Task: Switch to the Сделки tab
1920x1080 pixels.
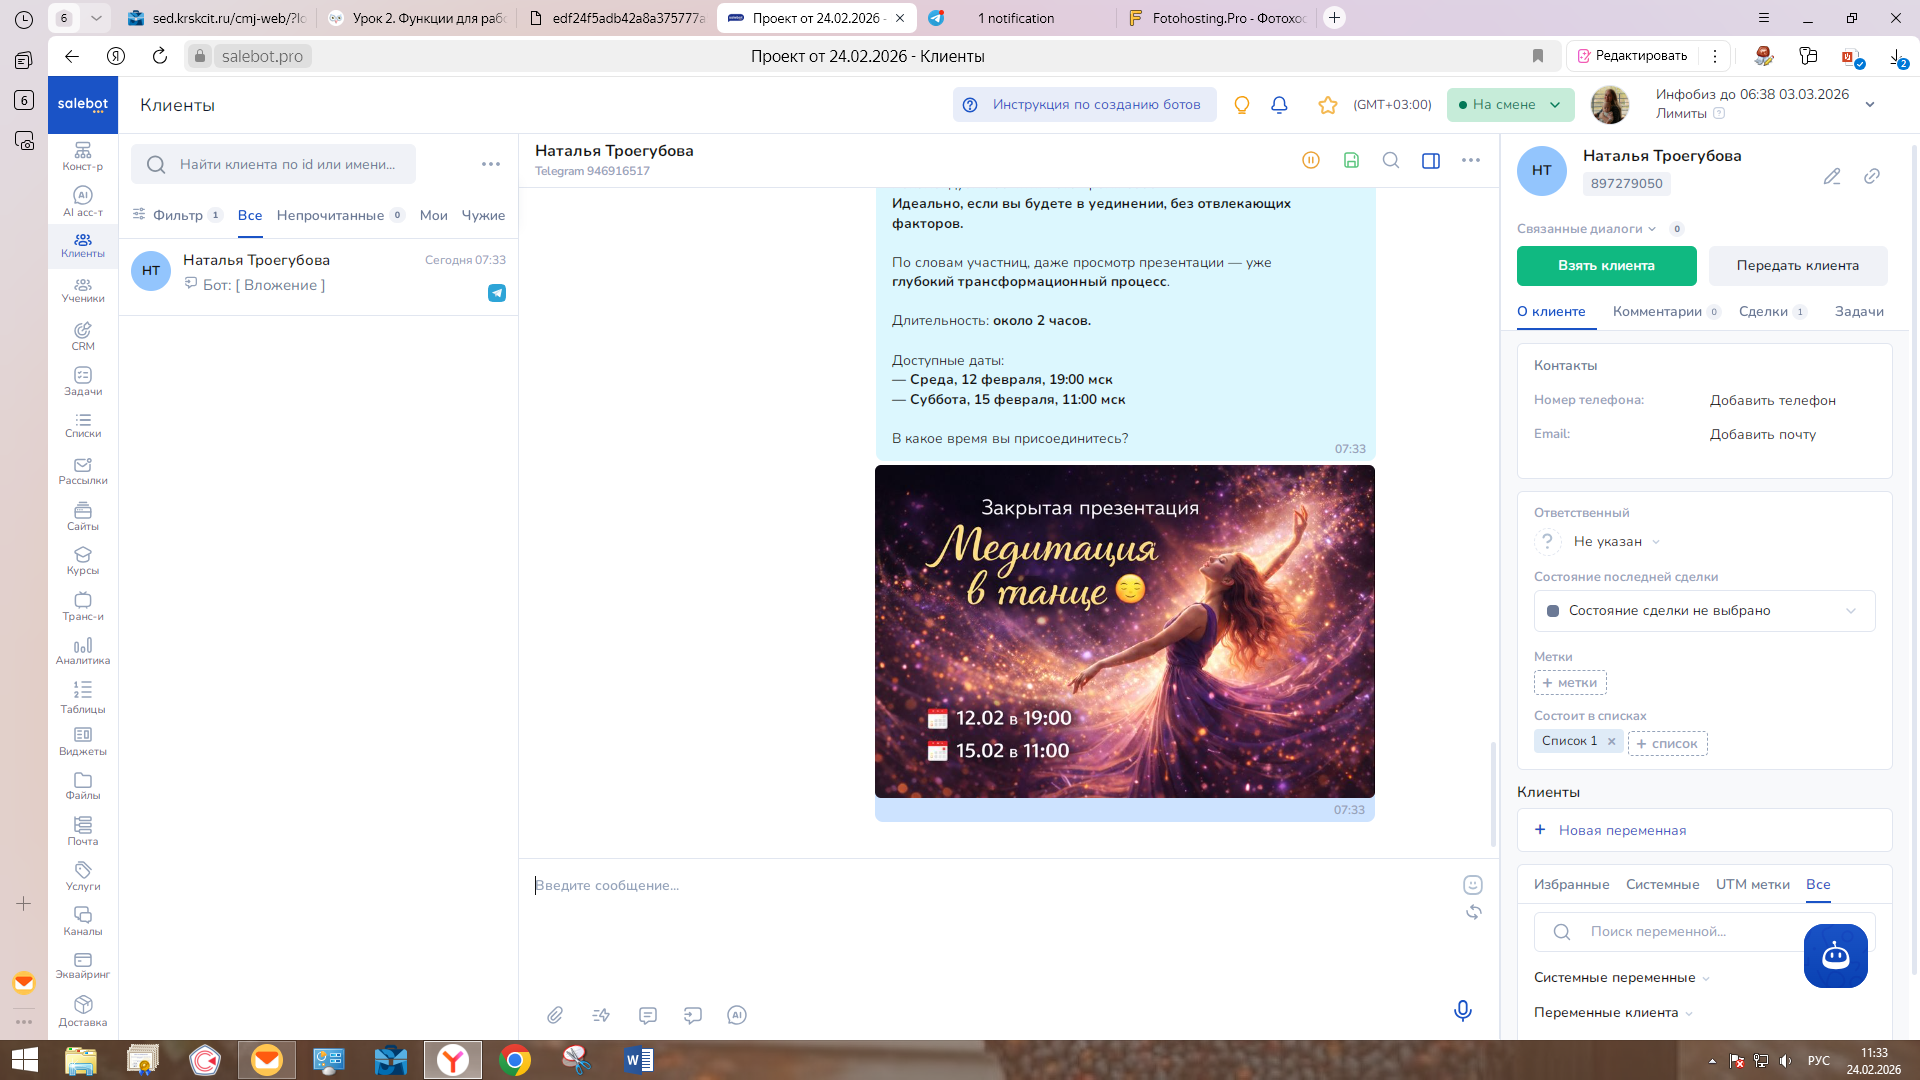Action: click(x=1763, y=312)
